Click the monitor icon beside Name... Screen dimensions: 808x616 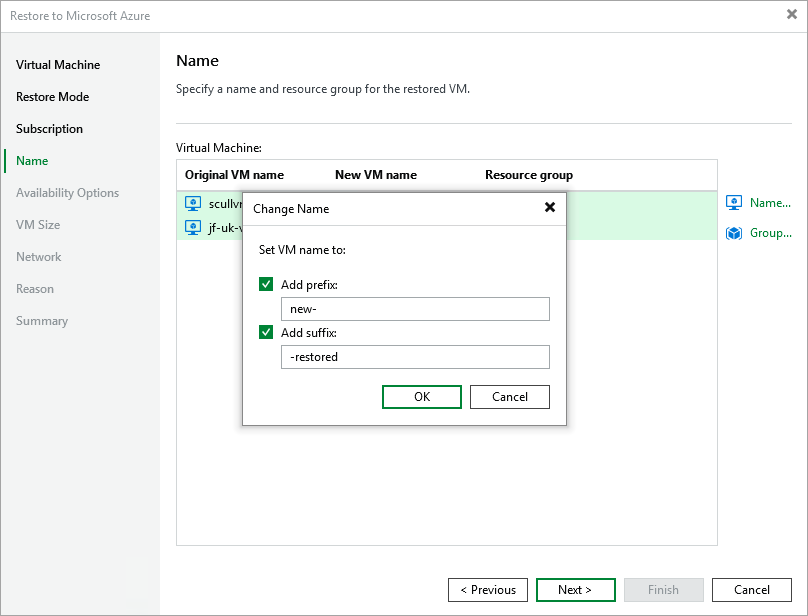click(734, 203)
